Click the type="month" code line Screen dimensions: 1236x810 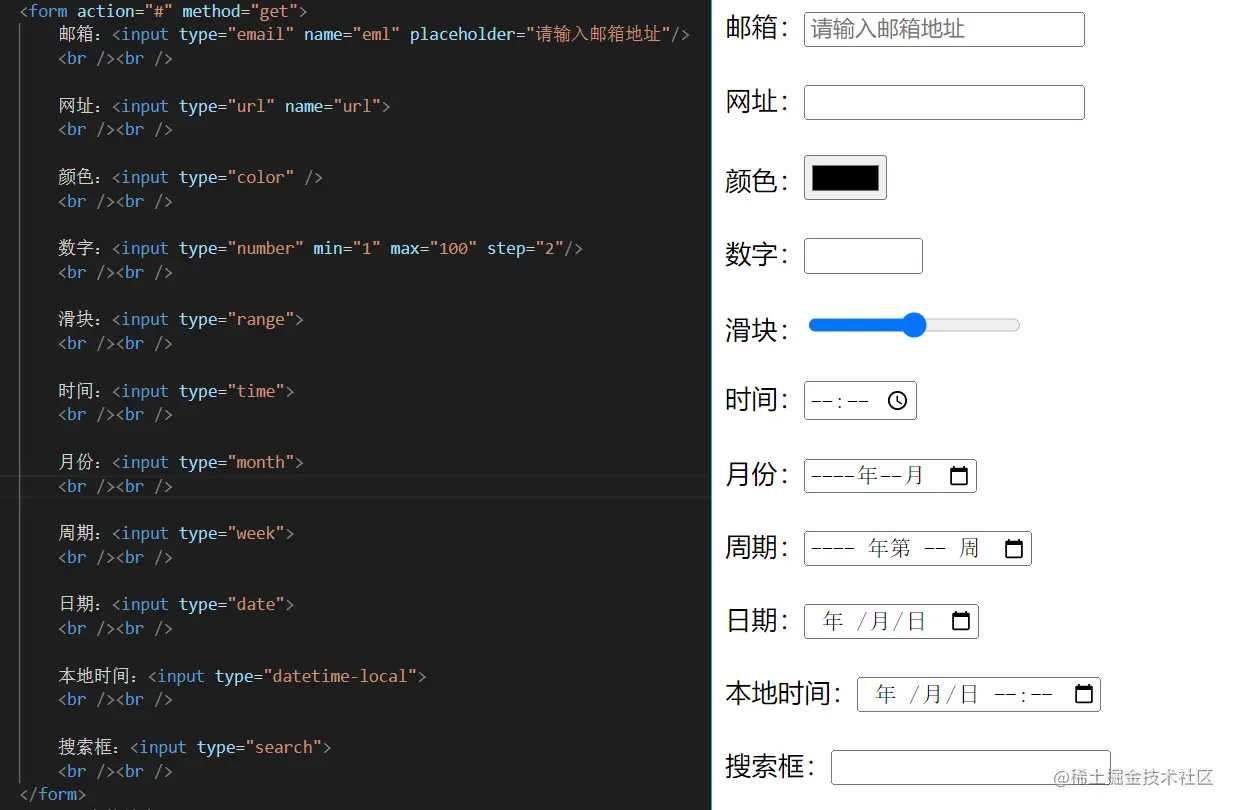point(180,462)
